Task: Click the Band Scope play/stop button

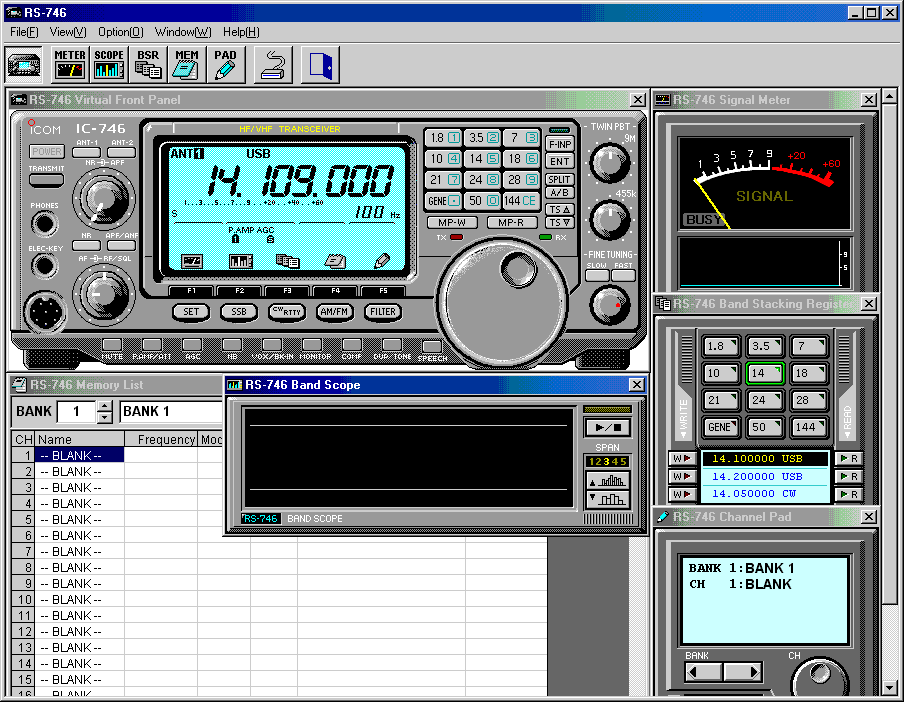Action: coord(608,428)
